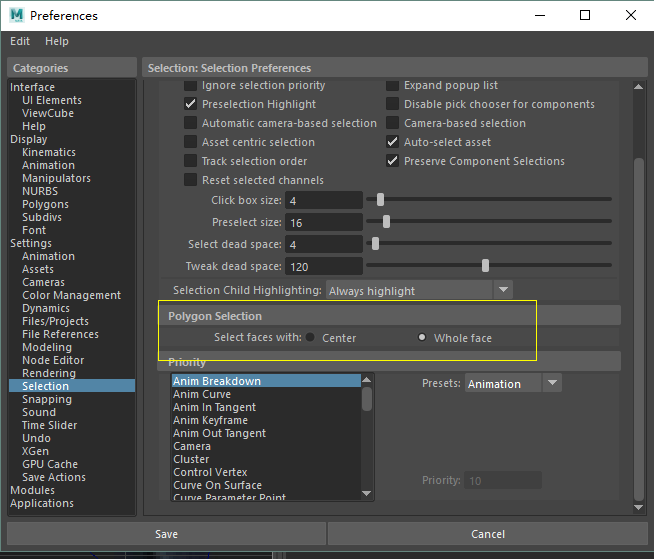Uncheck Auto-select asset
Screen dimensions: 654x559
392,142
